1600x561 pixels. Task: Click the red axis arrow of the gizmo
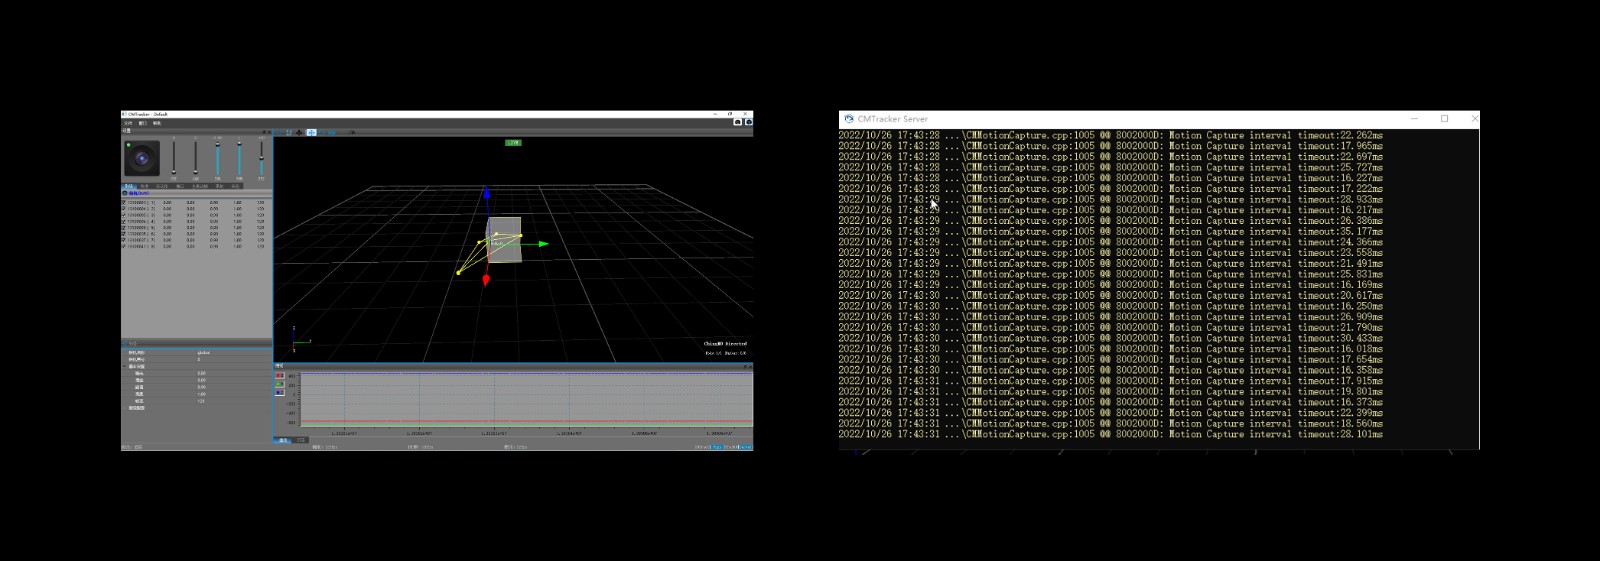point(486,281)
